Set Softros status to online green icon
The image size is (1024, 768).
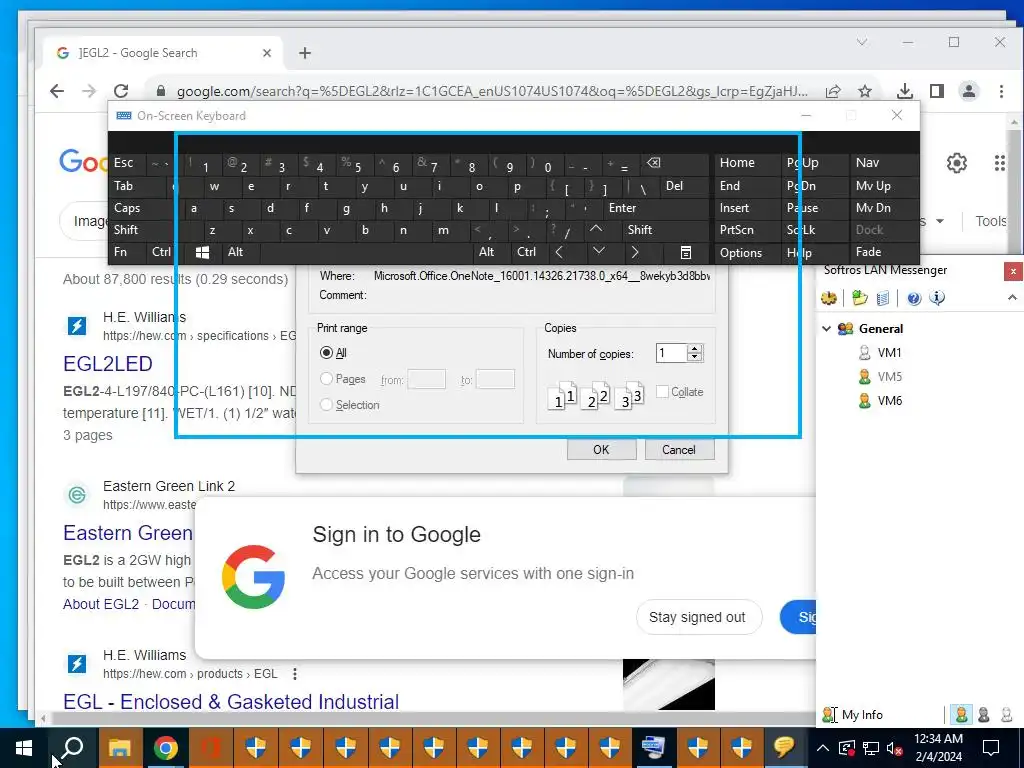pyautogui.click(x=961, y=714)
